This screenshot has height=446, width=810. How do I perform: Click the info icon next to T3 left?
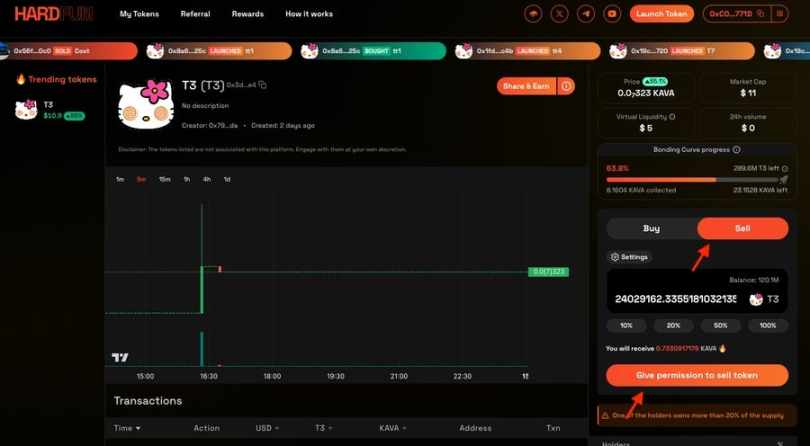tap(785, 168)
